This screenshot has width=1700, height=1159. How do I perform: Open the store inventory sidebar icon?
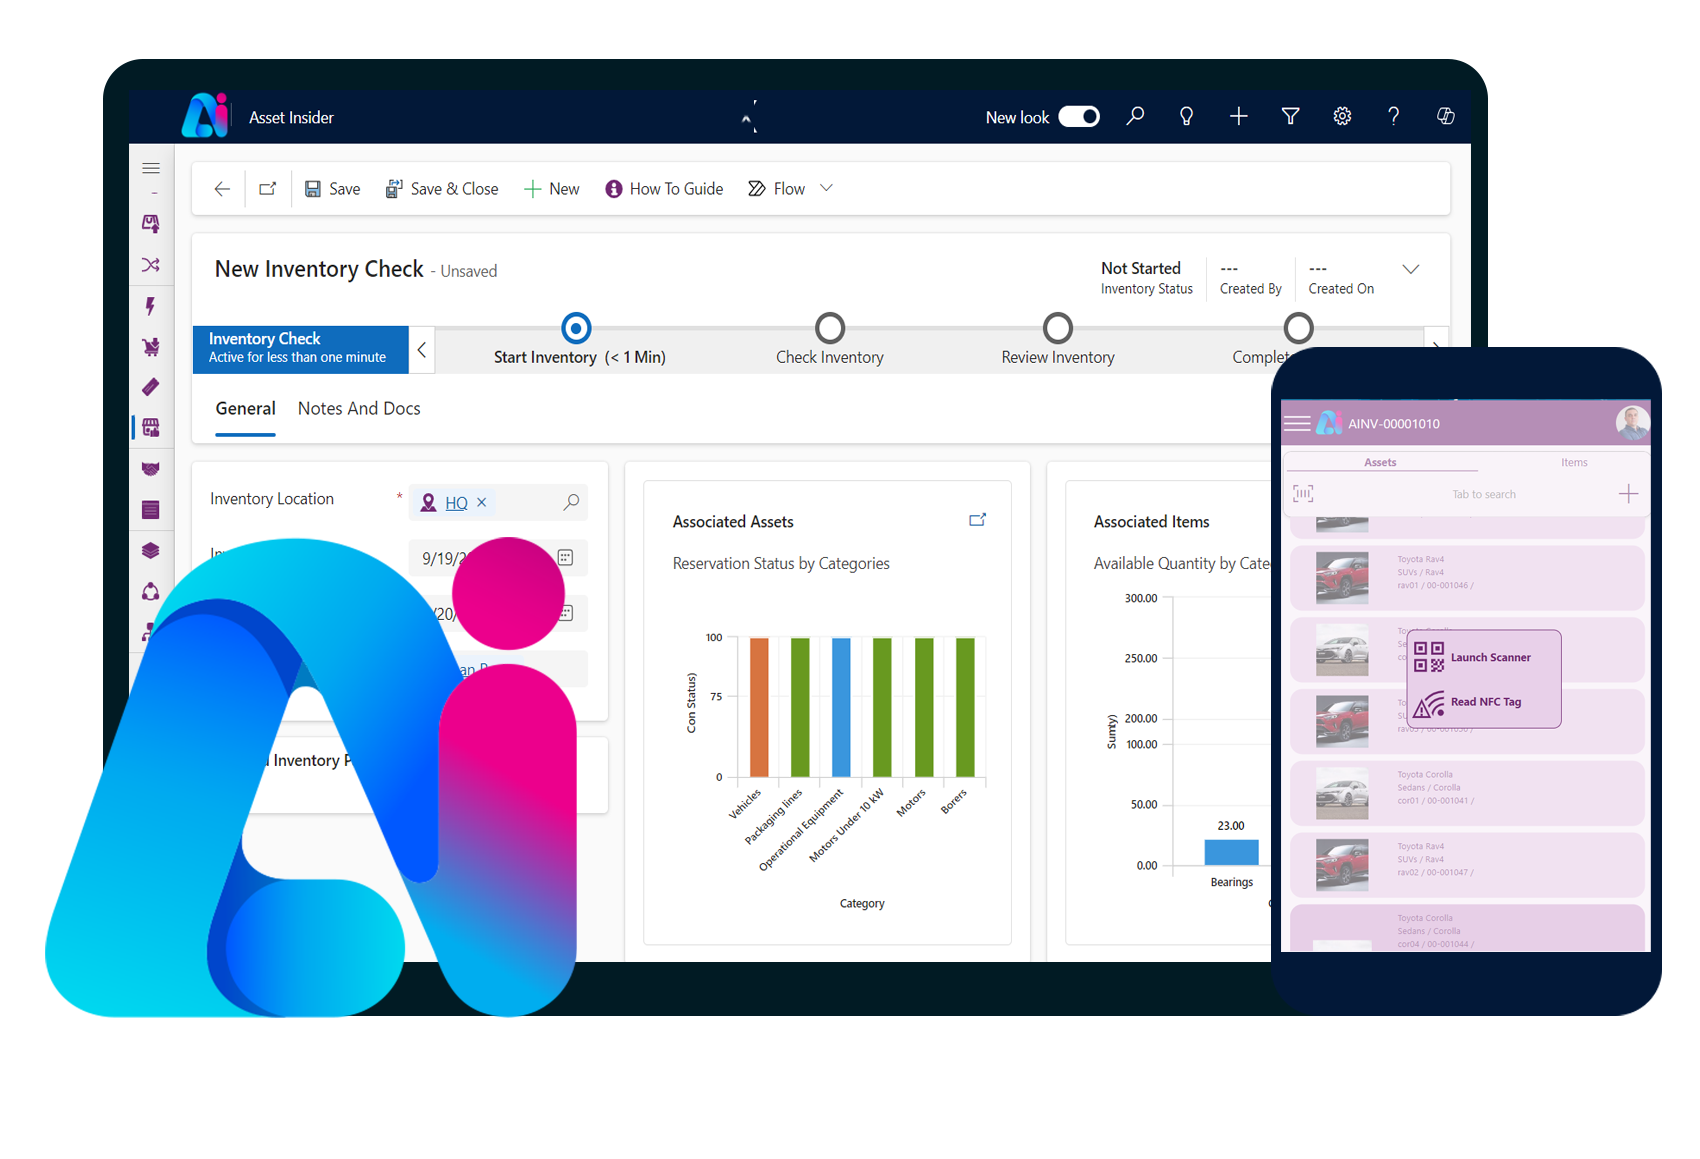(151, 428)
